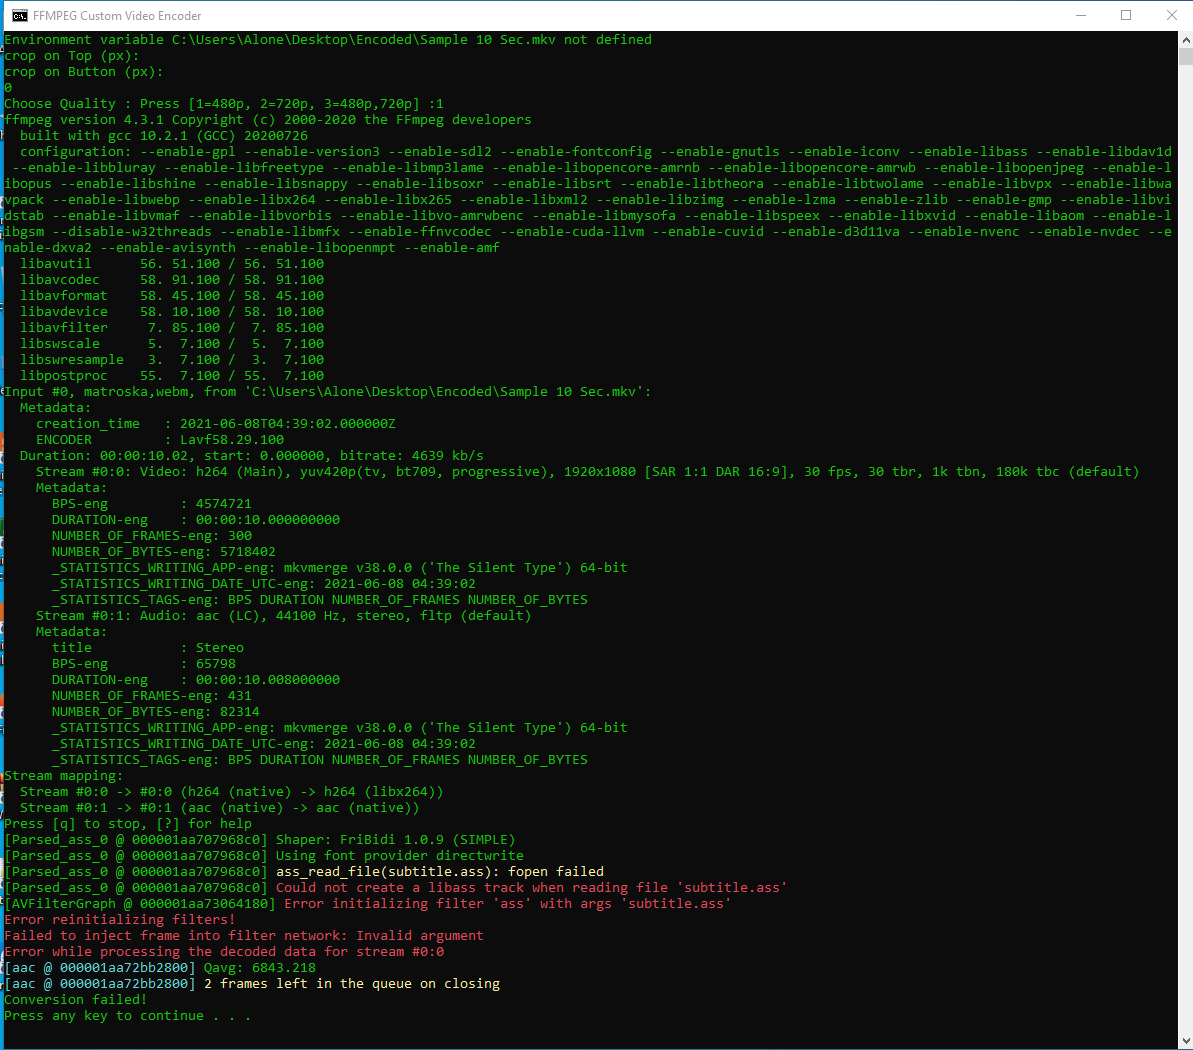
Task: Click the 'crop on Button (px):' line
Action: tap(84, 72)
